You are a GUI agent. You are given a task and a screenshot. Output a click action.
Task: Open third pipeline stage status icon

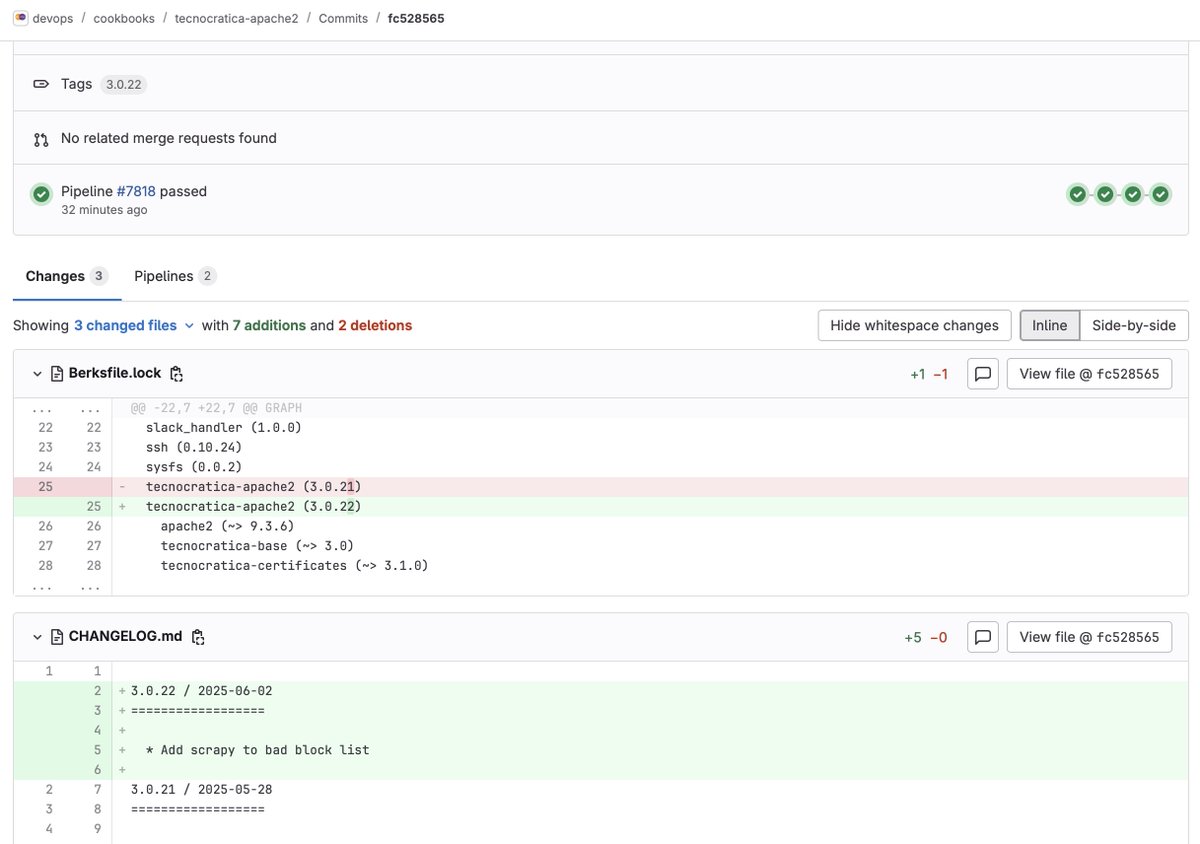(x=1133, y=194)
